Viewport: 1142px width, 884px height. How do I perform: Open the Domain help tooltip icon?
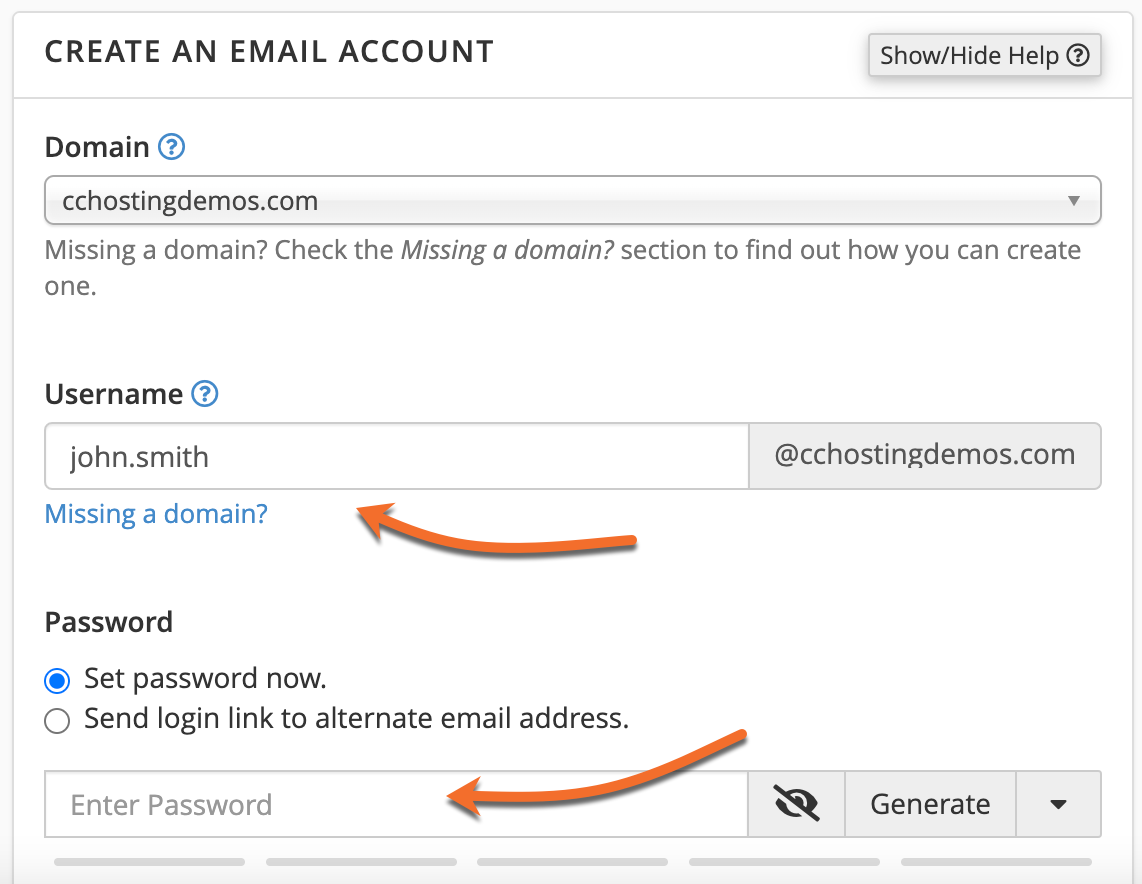pyautogui.click(x=171, y=147)
